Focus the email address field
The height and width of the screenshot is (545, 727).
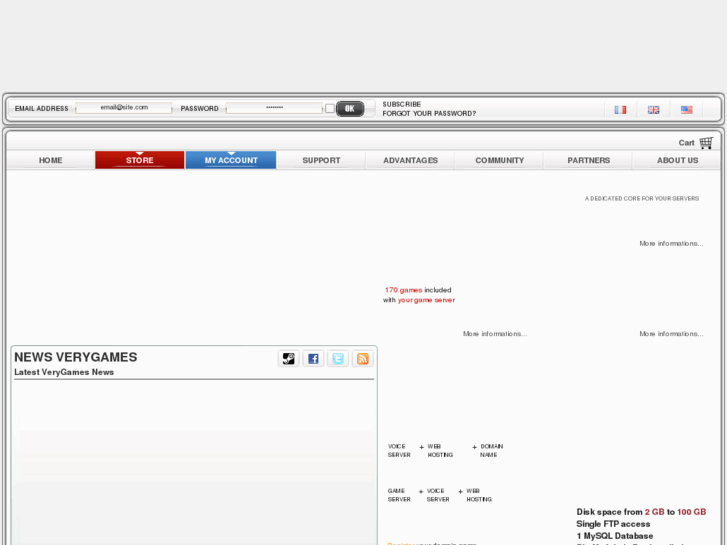124,108
